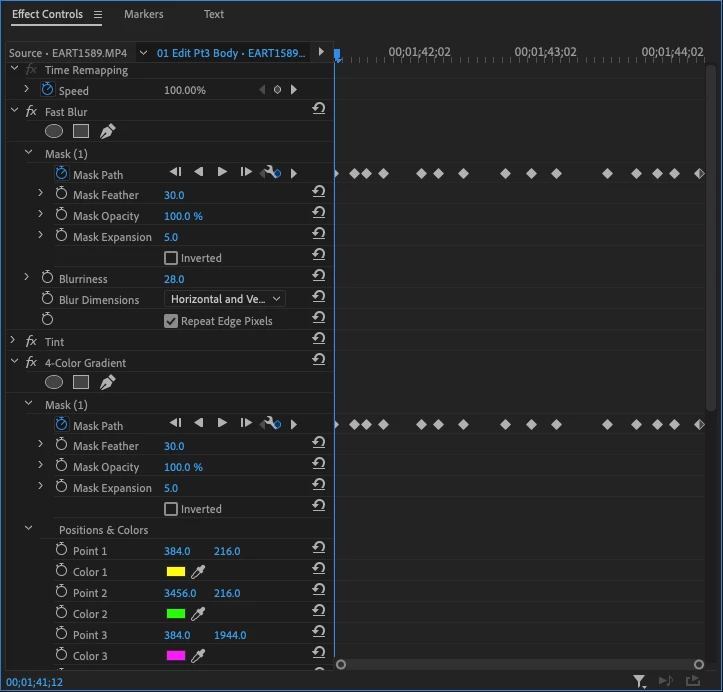Collapse the Fast Blur effect
Image resolution: width=723 pixels, height=692 pixels.
pos(14,110)
